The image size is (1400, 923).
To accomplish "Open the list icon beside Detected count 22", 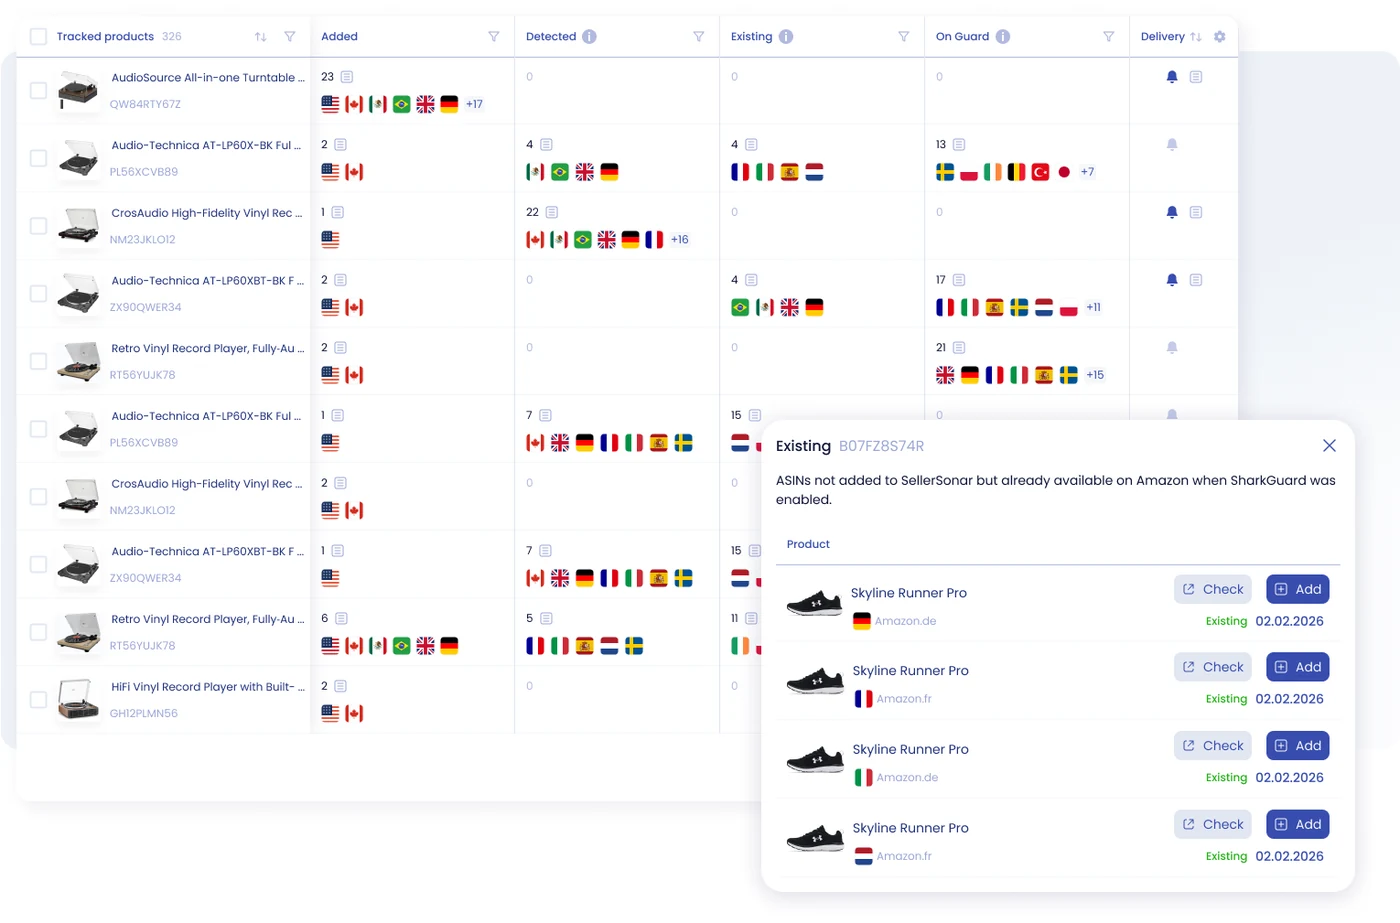I will [552, 212].
